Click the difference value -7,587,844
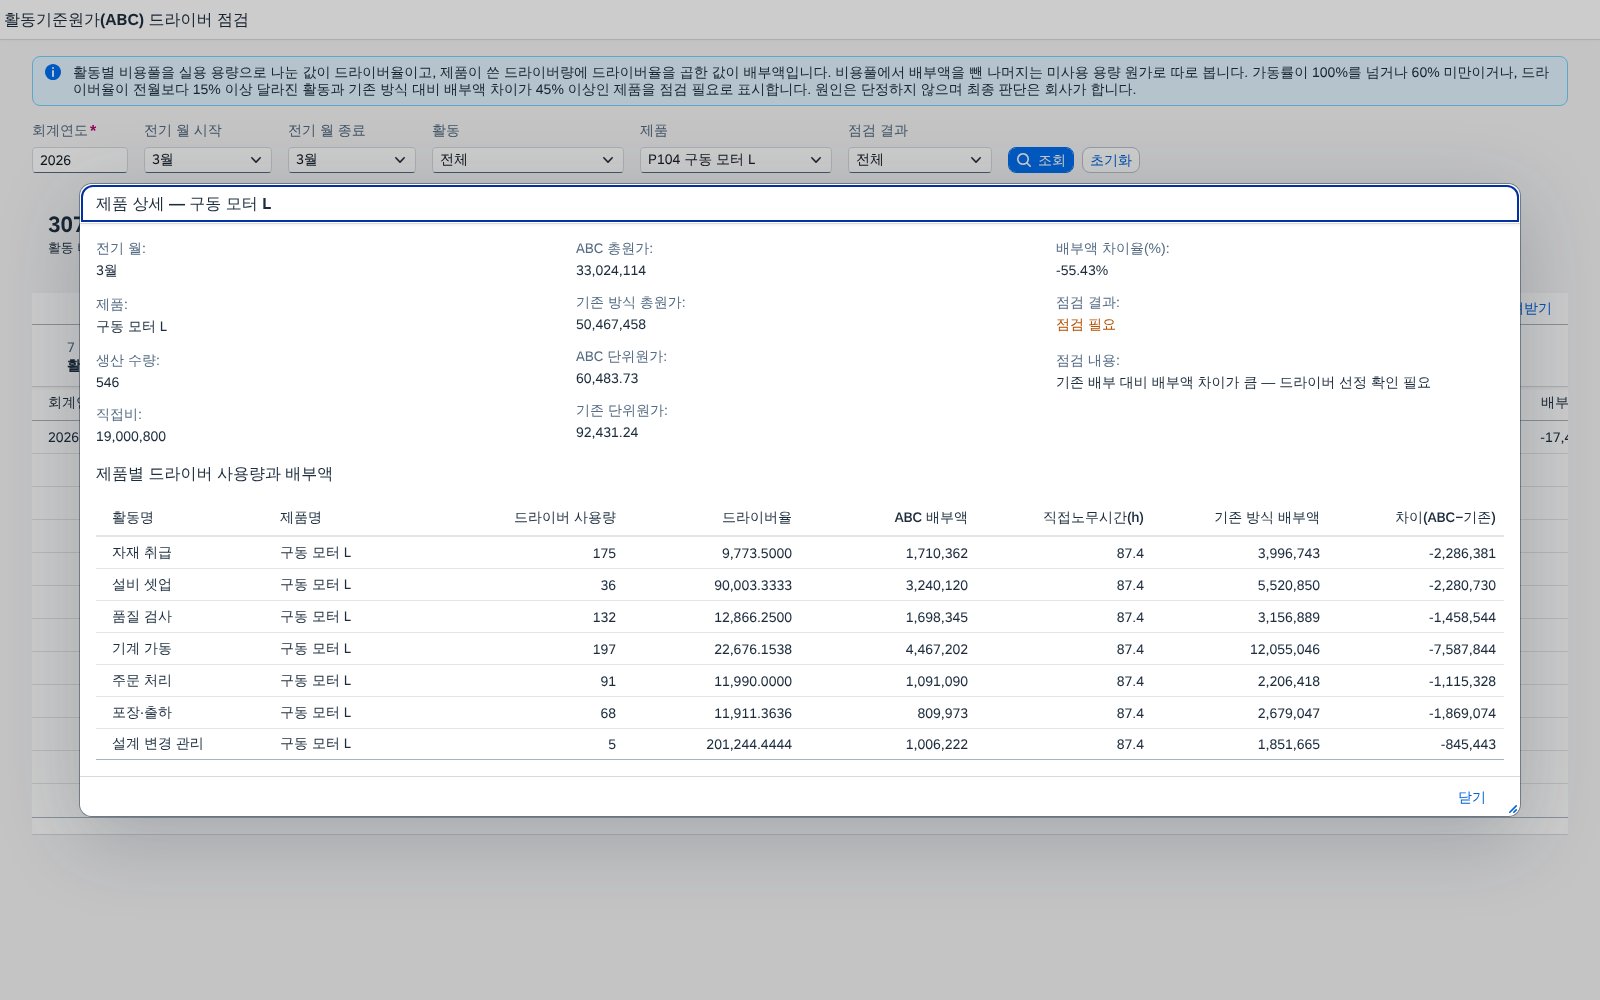The height and width of the screenshot is (1000, 1600). pyautogui.click(x=1462, y=649)
